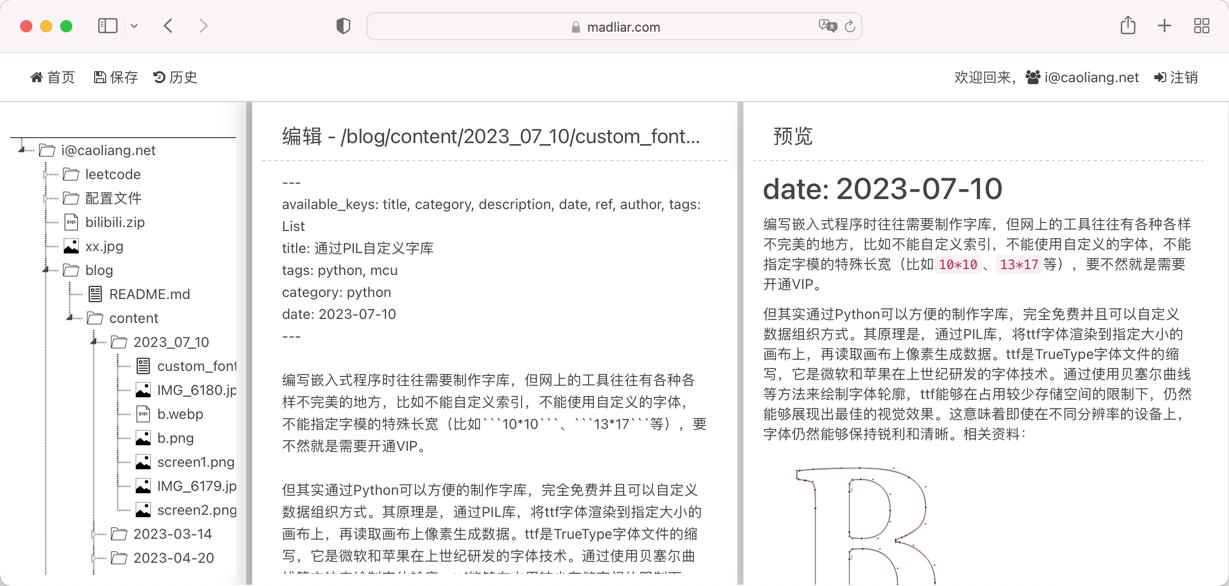This screenshot has height=586, width=1229.
Task: Go back using the browser back arrow
Action: click(x=168, y=26)
